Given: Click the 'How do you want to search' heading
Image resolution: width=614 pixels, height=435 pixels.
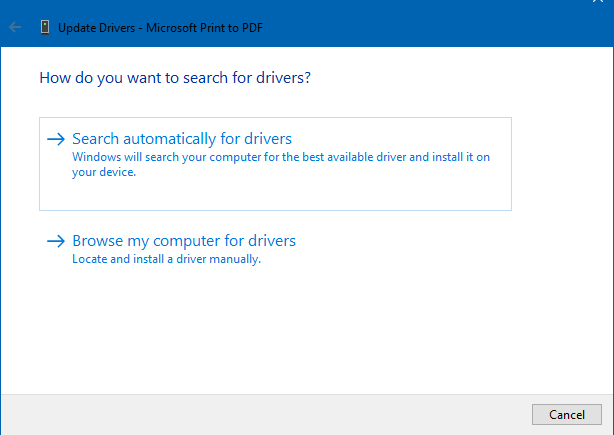Looking at the screenshot, I should (x=174, y=77).
